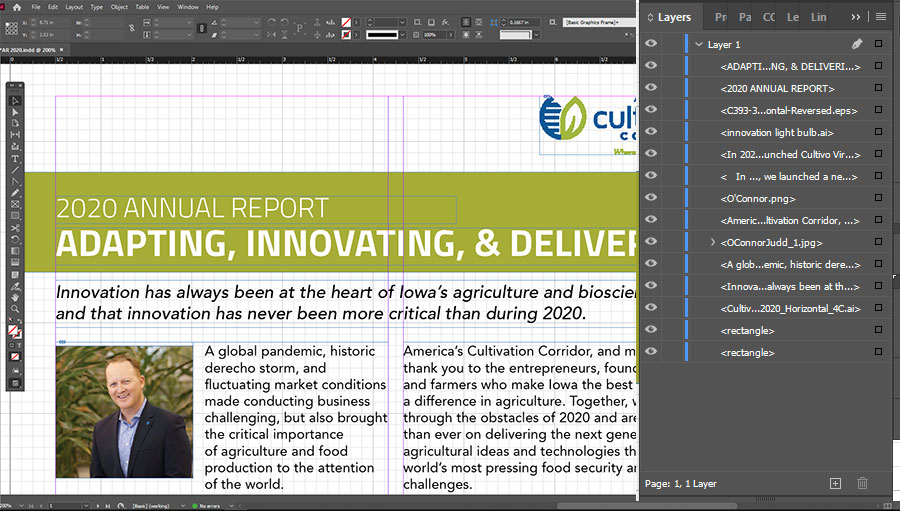Collapse the Layer 1 group
The image size is (900, 511).
(698, 44)
